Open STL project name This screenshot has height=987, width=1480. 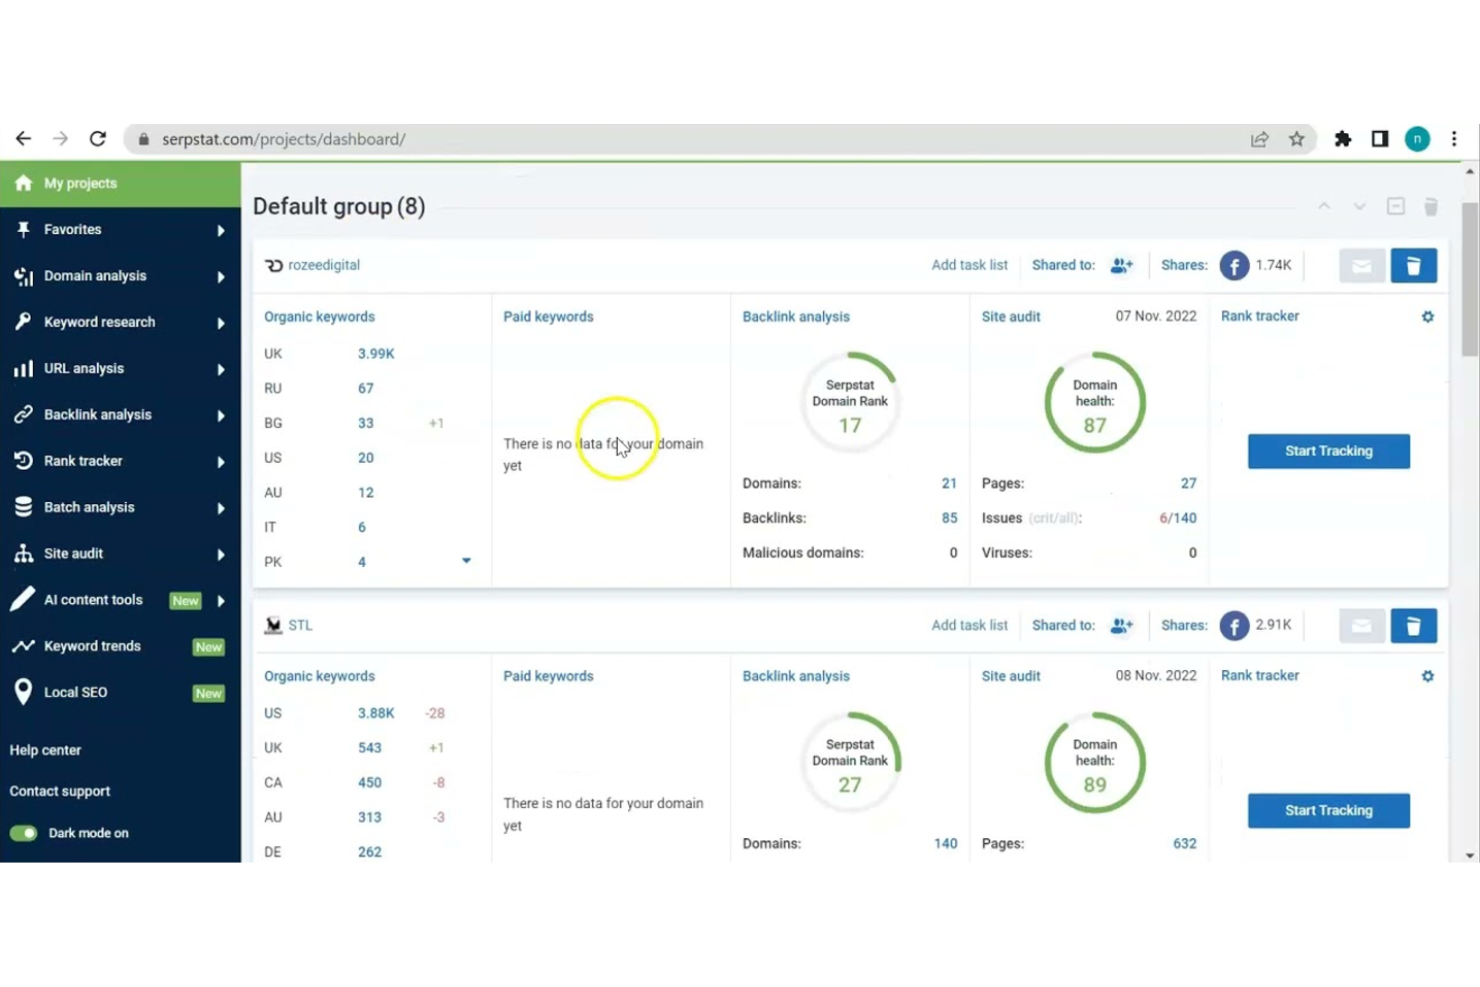click(x=300, y=625)
